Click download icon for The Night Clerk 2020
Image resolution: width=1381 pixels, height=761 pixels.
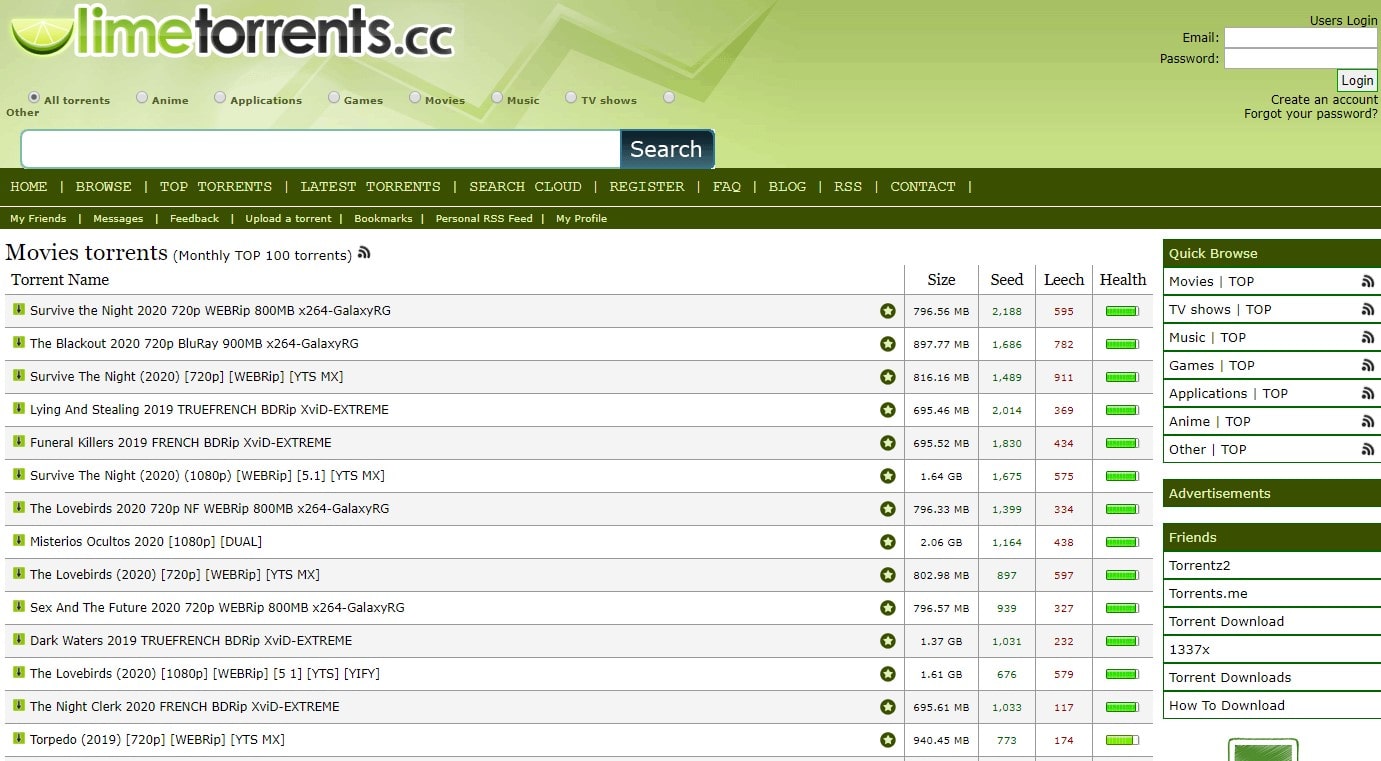(x=19, y=705)
